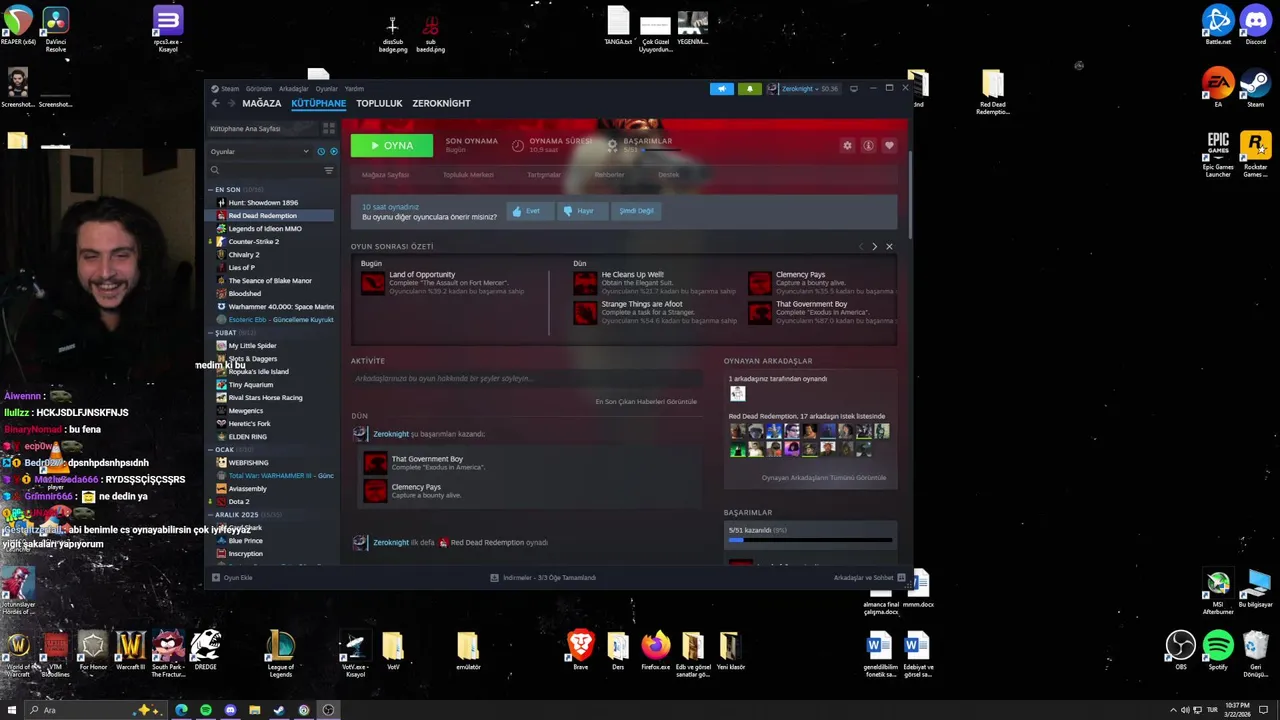Screen dimensions: 1280x720
Task: Click achievements 5/51 progress bar in sidebar
Action: (810, 540)
